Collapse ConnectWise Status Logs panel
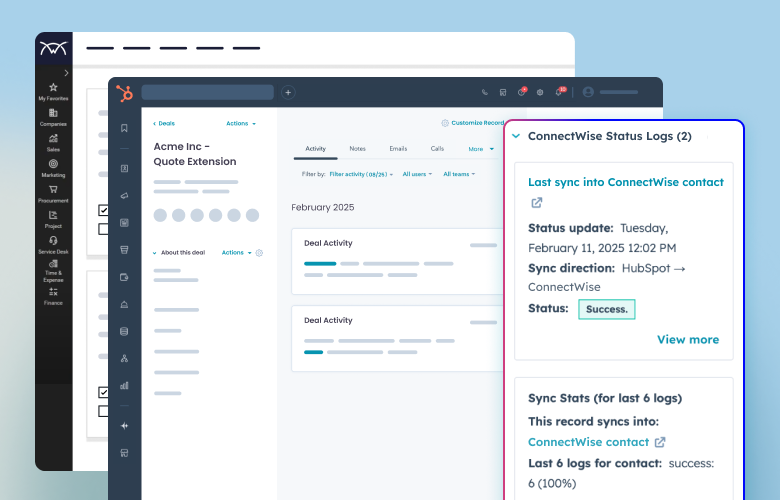780x500 pixels. tap(516, 136)
